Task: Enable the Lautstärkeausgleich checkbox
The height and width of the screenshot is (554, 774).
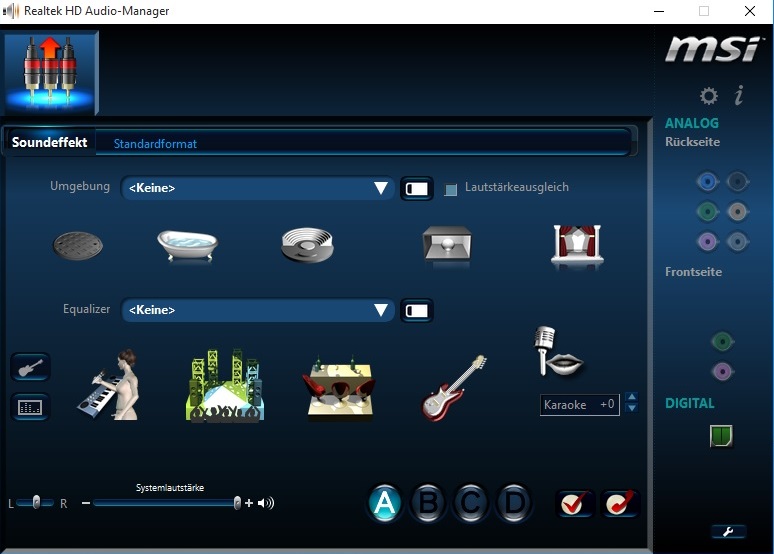Action: click(x=451, y=189)
